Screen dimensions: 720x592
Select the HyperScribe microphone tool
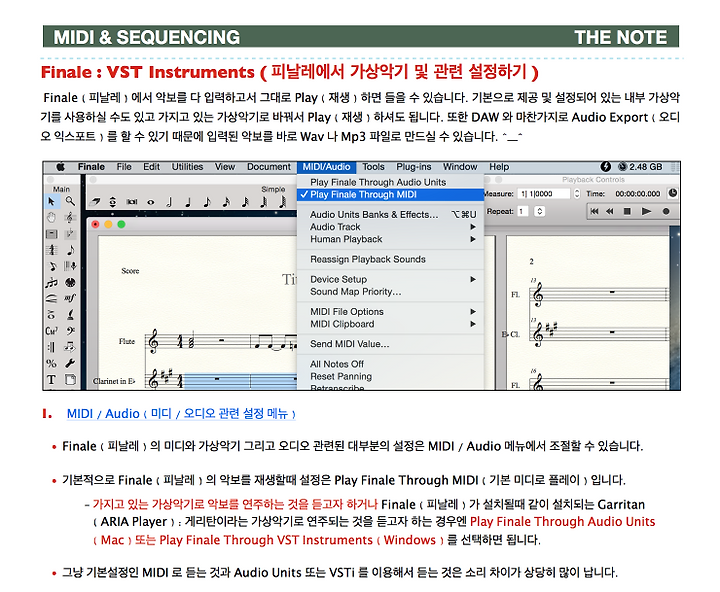point(70,266)
